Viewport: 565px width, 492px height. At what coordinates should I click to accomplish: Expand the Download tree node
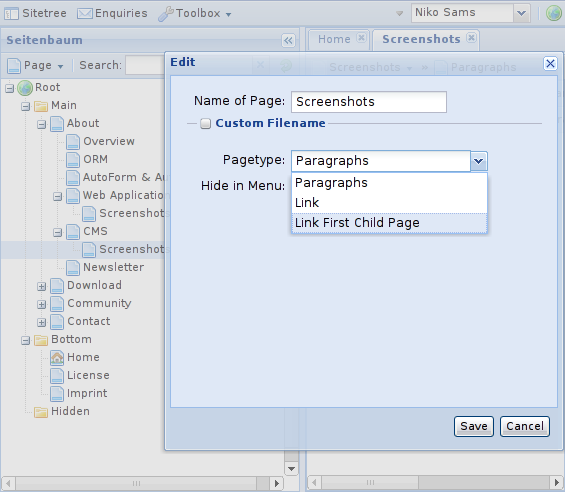click(41, 287)
